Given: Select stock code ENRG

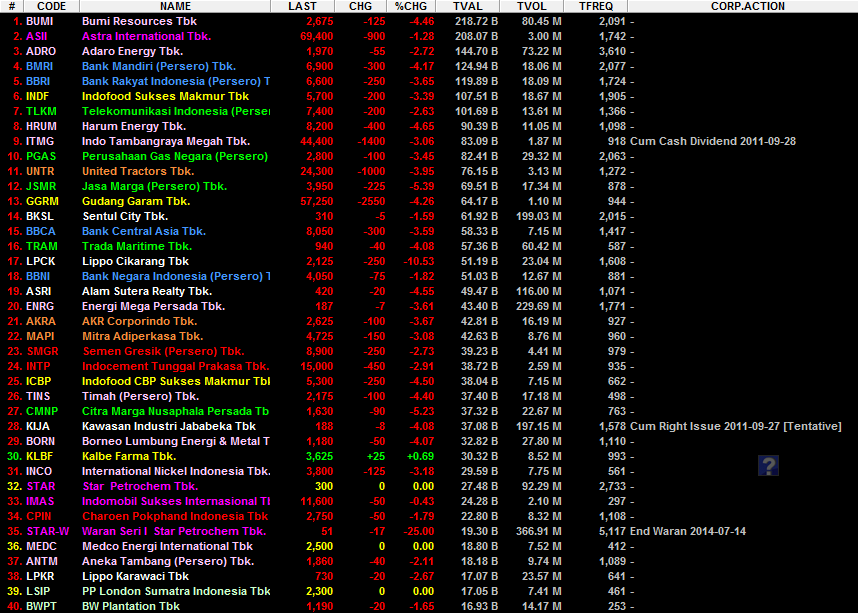Looking at the screenshot, I should [x=40, y=306].
